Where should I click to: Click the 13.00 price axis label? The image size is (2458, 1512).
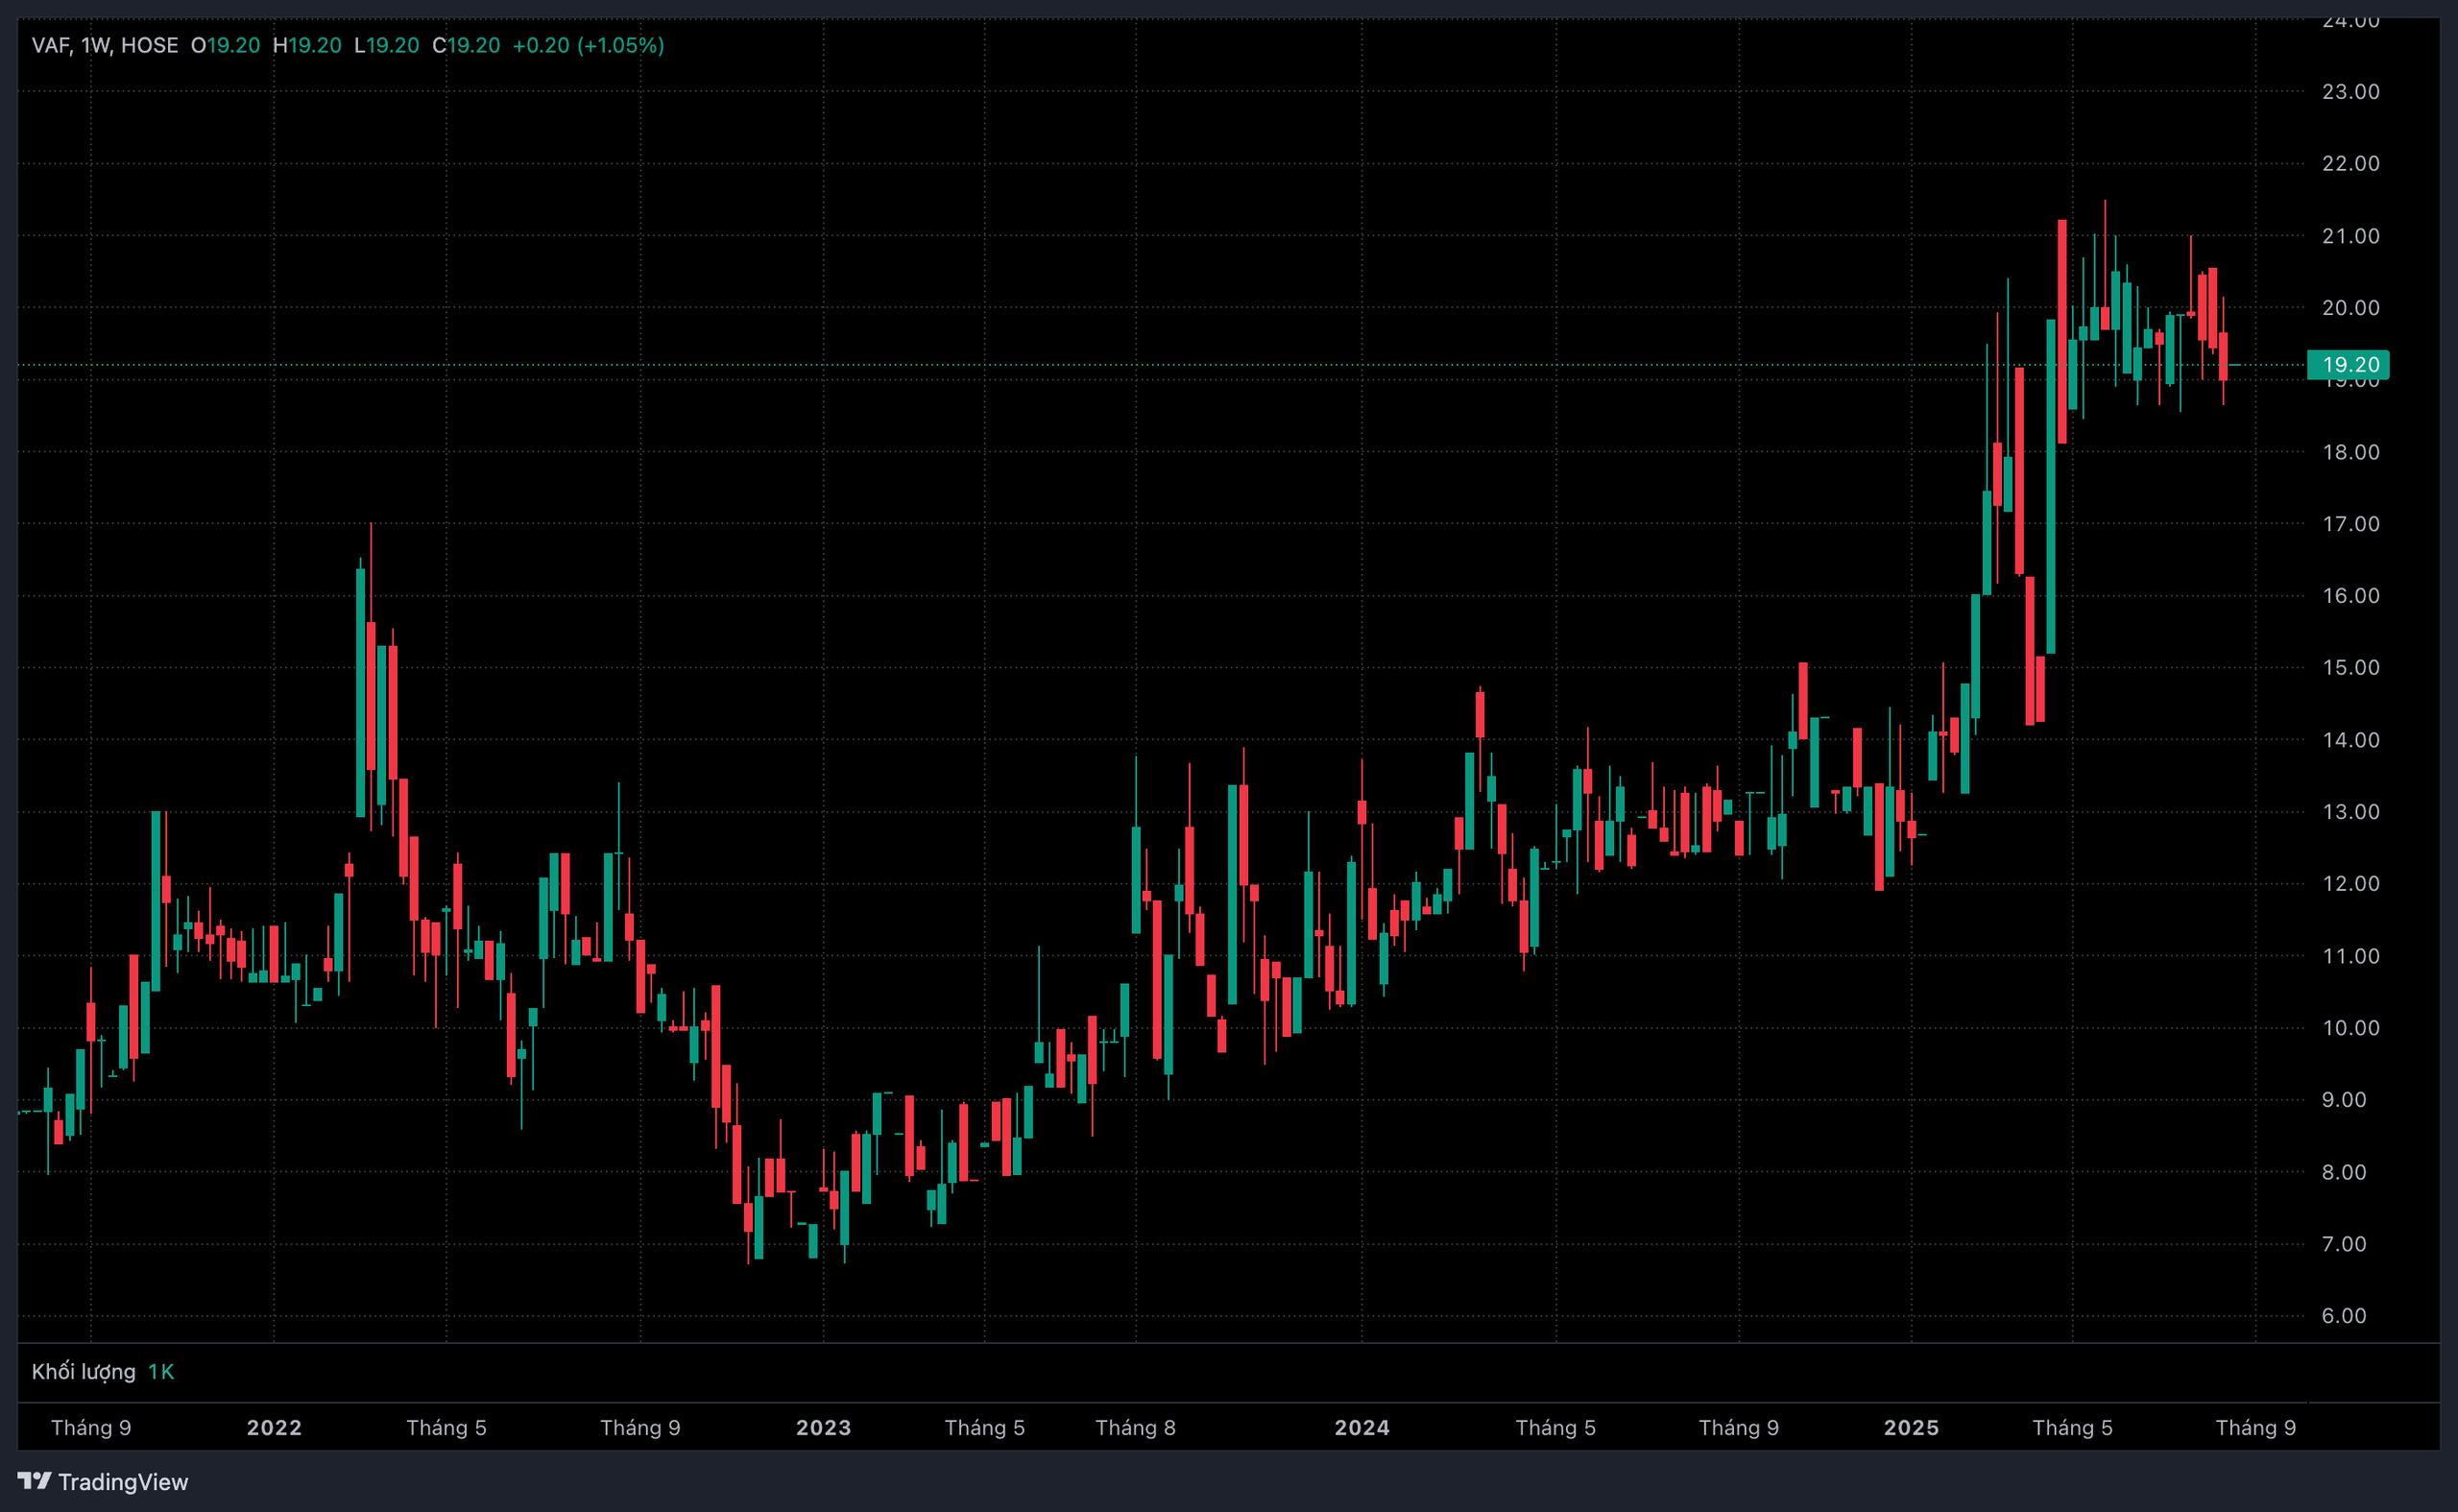[x=2350, y=812]
